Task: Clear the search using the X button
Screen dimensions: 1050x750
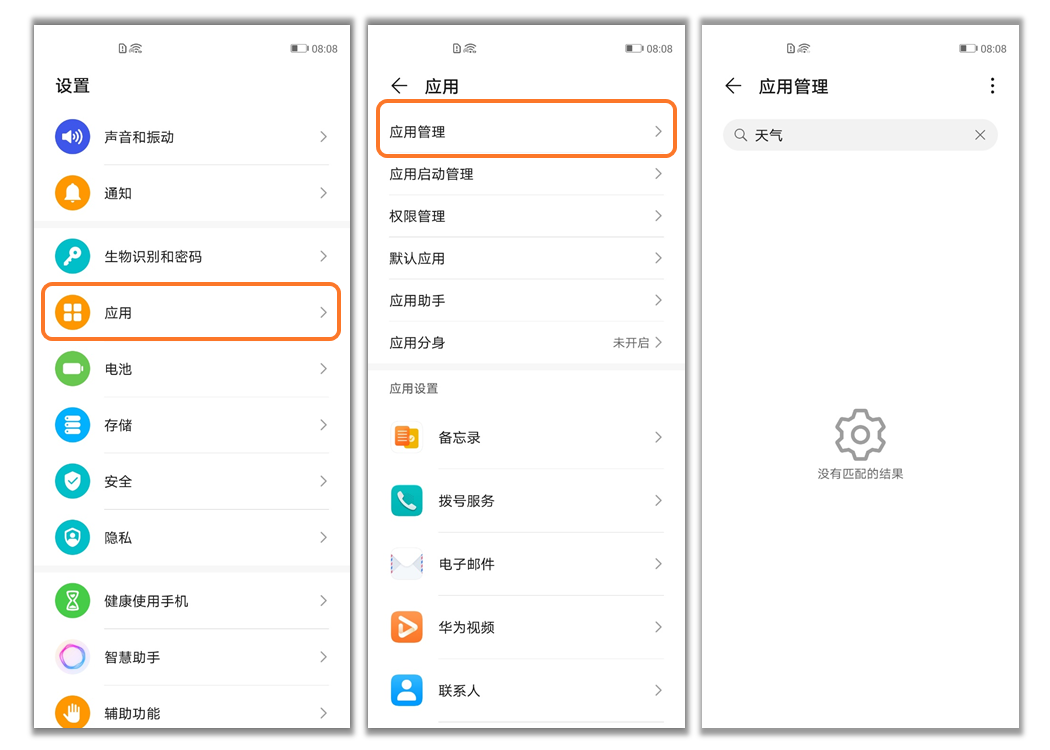Action: pos(980,135)
